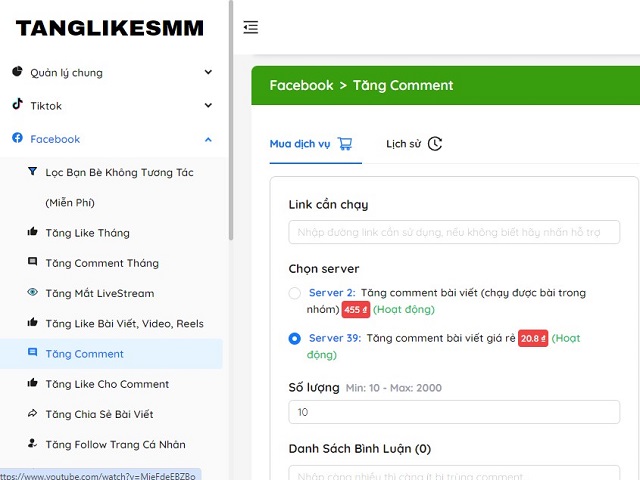Select Server 39 radio button
The height and width of the screenshot is (480, 640).
(295, 338)
